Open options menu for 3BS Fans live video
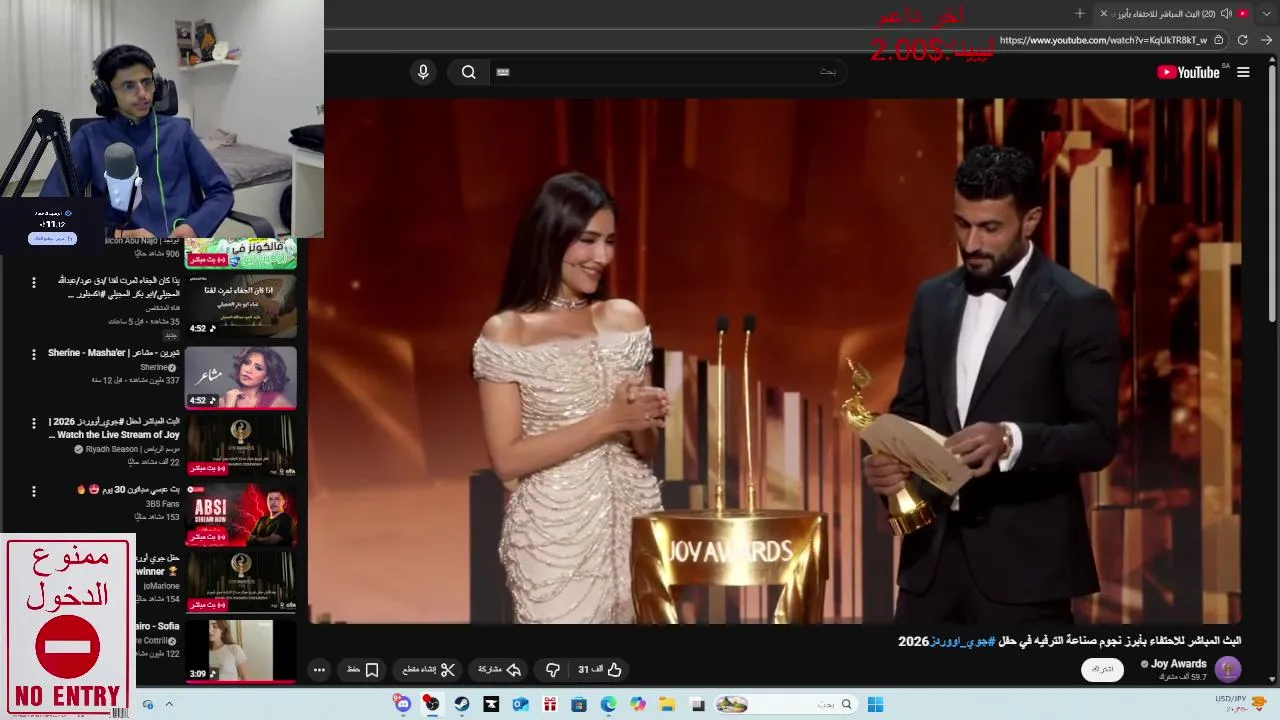Image resolution: width=1280 pixels, height=720 pixels. [x=34, y=491]
